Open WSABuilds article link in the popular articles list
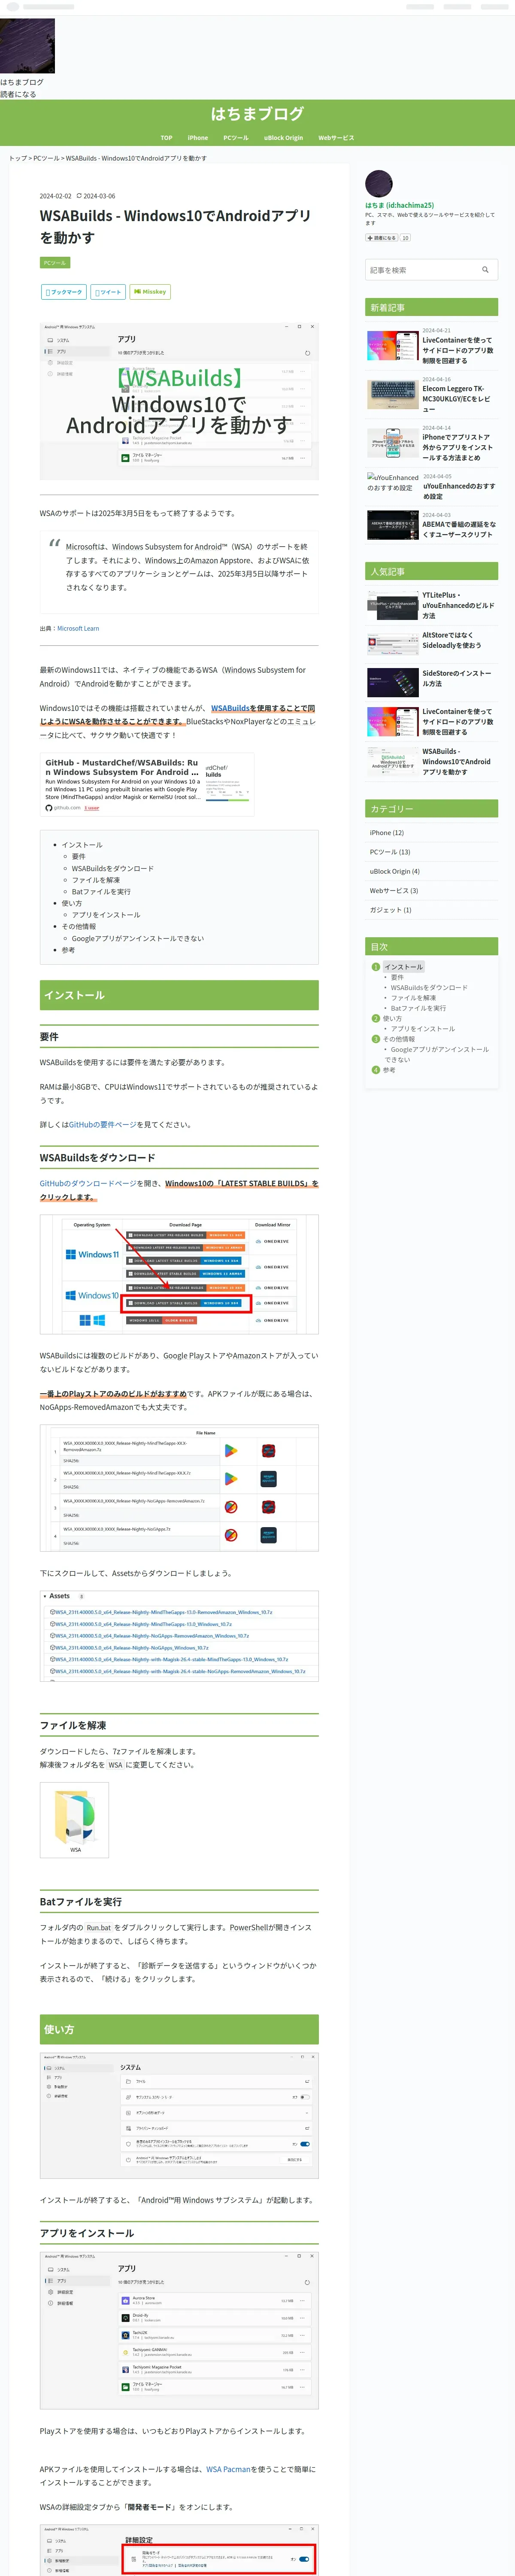The image size is (515, 2576). coord(457,761)
